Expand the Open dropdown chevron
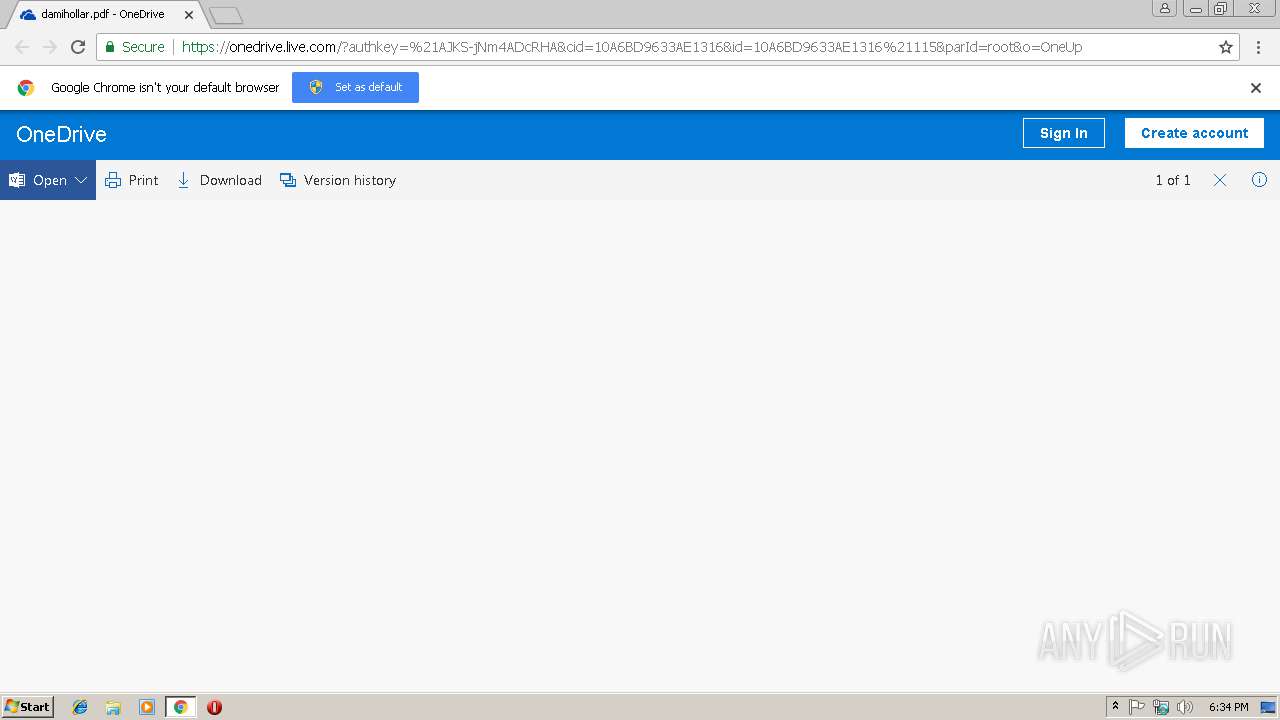Viewport: 1280px width, 720px height. [x=81, y=180]
